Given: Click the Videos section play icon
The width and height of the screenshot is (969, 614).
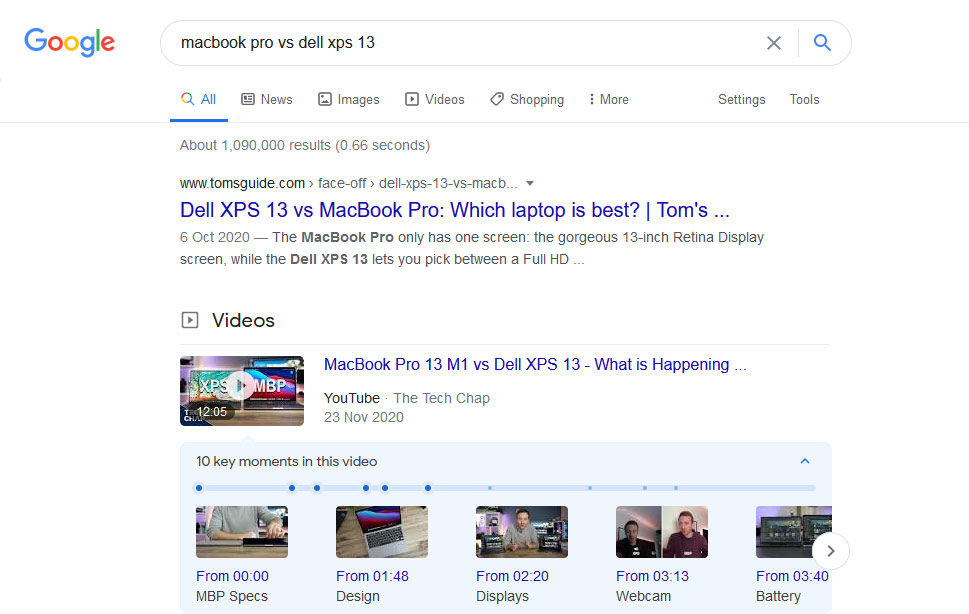Looking at the screenshot, I should click(190, 320).
